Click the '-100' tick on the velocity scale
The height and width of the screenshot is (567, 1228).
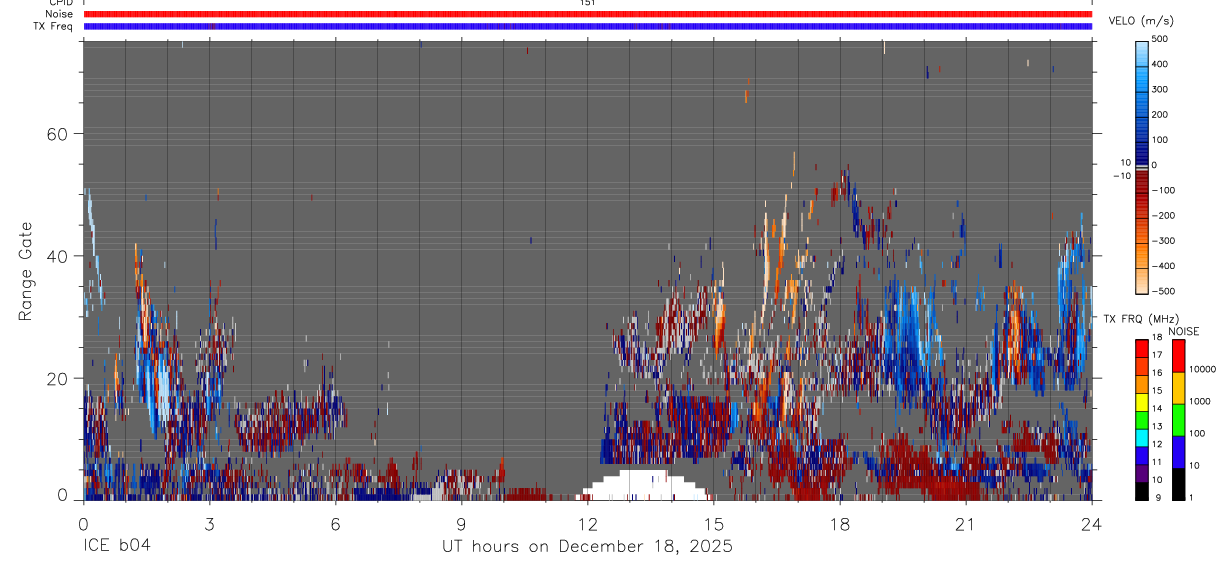tap(1161, 190)
